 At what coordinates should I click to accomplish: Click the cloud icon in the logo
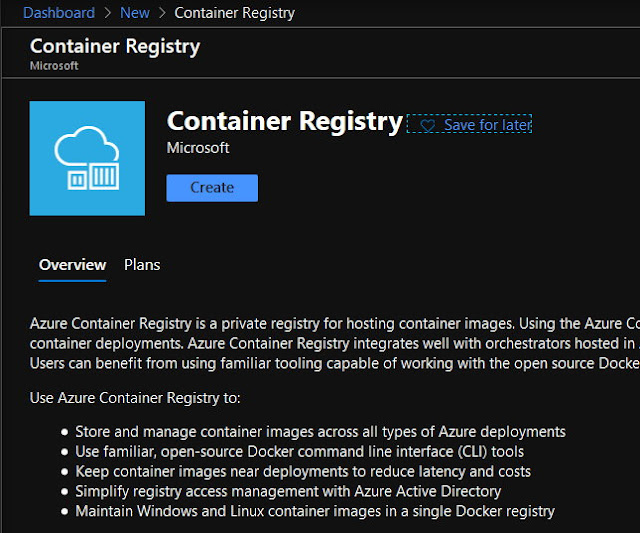(87, 144)
